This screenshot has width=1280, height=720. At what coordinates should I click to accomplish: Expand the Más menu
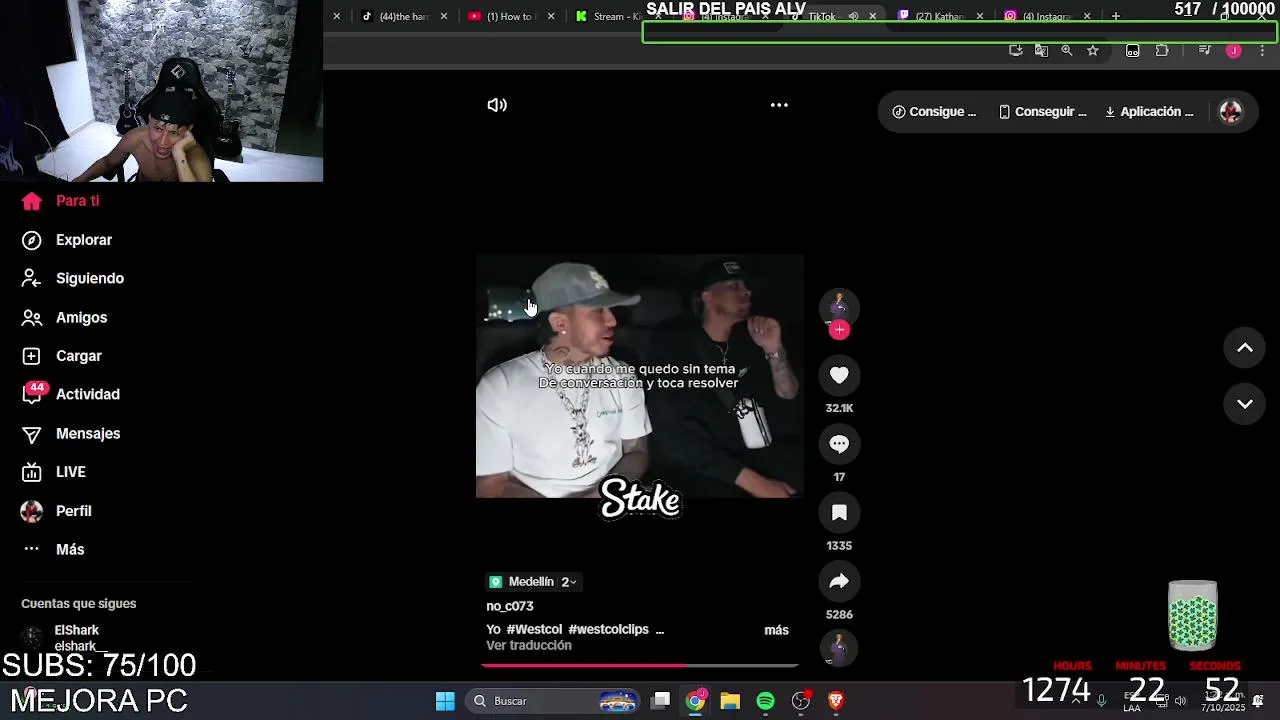click(53, 549)
